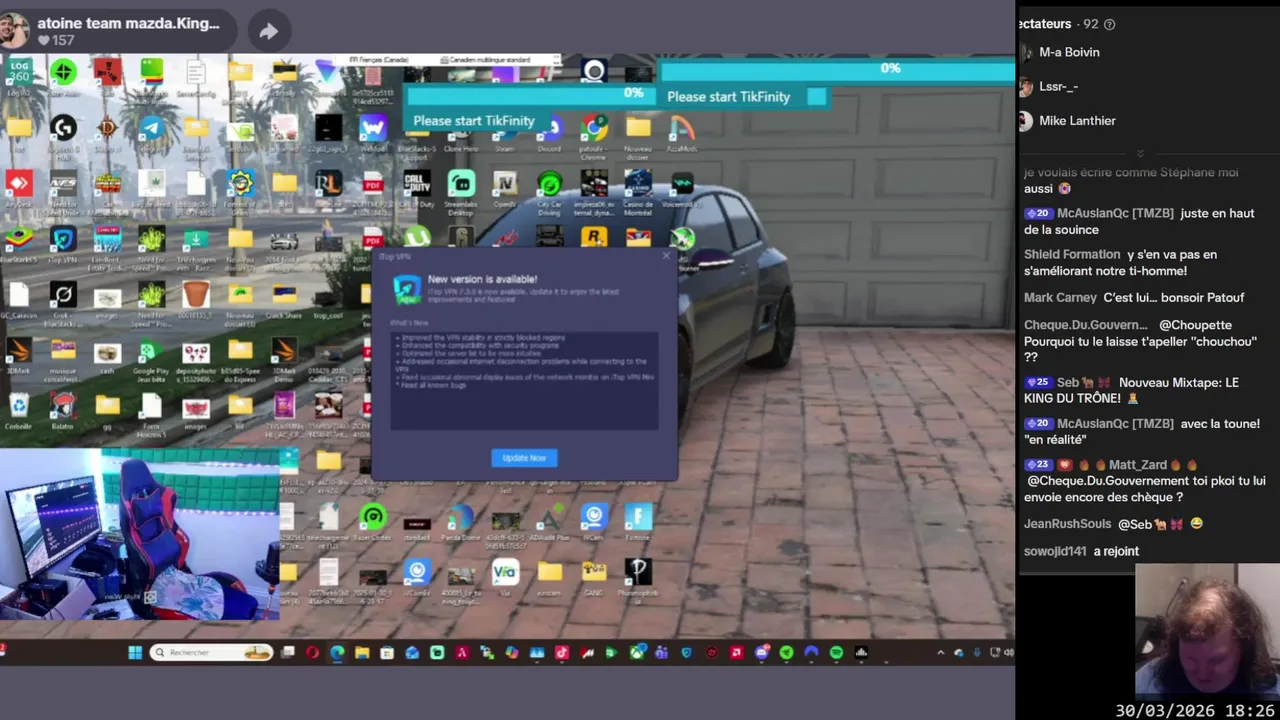Click the viewer camera thumbnail bottom right
The height and width of the screenshot is (720, 1280).
coord(1208,632)
